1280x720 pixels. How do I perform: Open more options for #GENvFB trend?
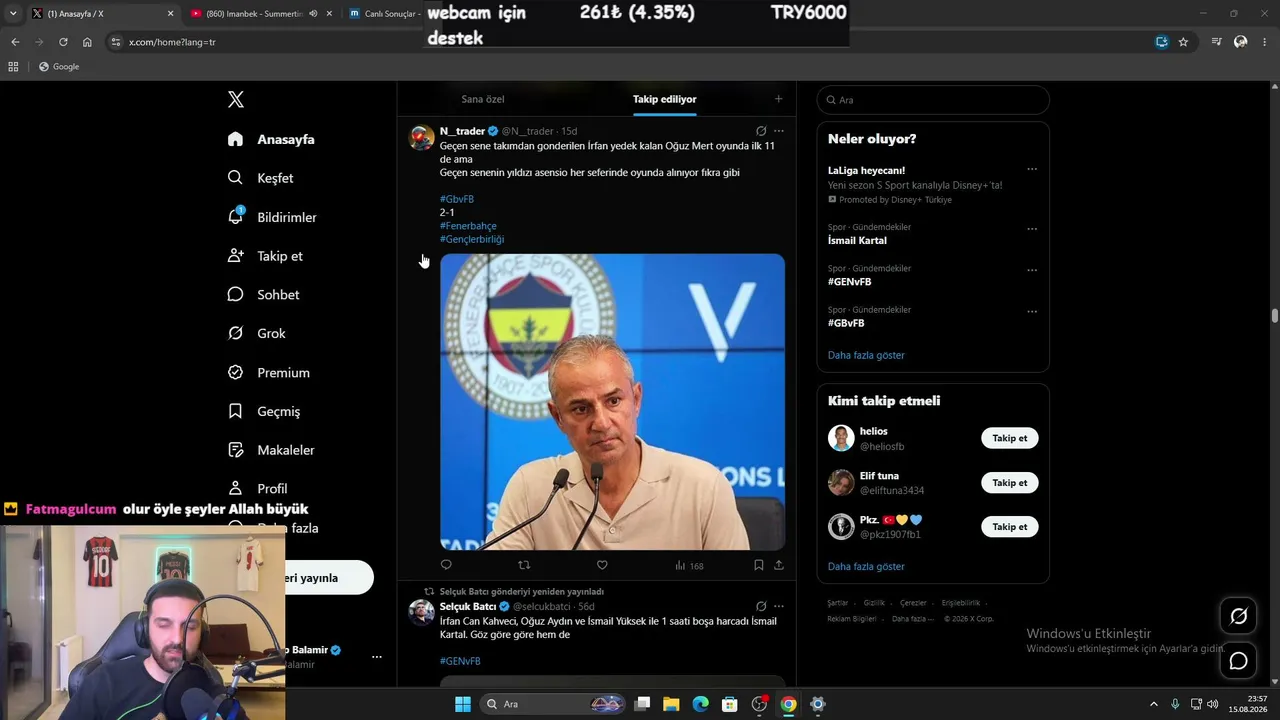(x=1032, y=270)
